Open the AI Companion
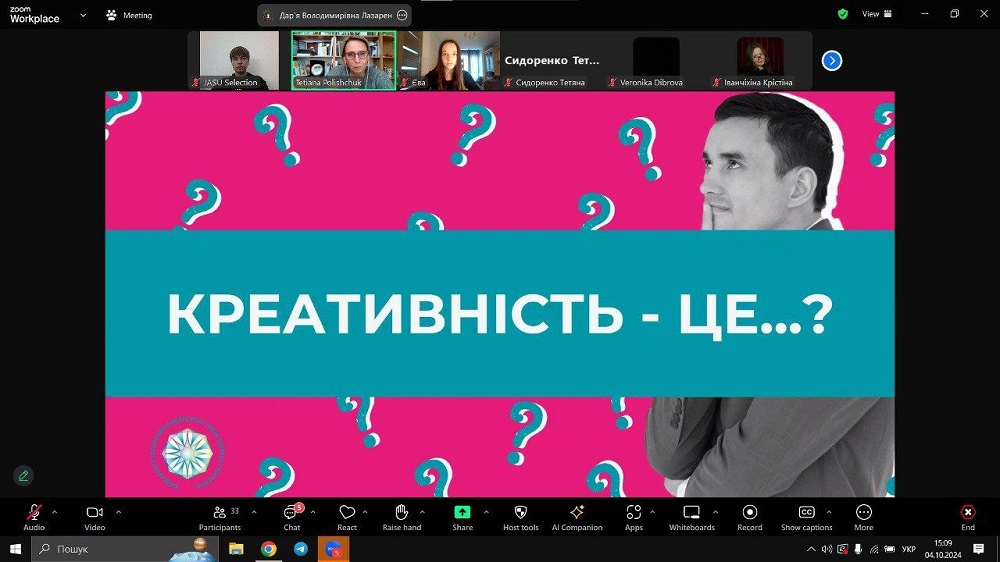1000x562 pixels. click(577, 516)
